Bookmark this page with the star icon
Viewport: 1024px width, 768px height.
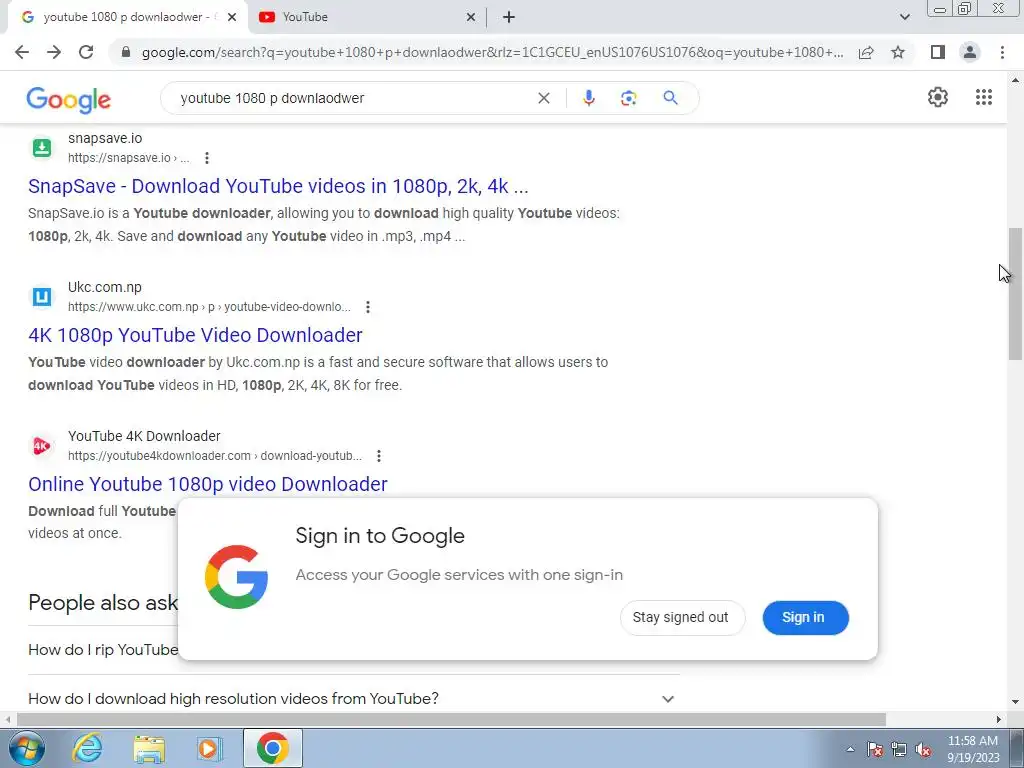click(898, 52)
